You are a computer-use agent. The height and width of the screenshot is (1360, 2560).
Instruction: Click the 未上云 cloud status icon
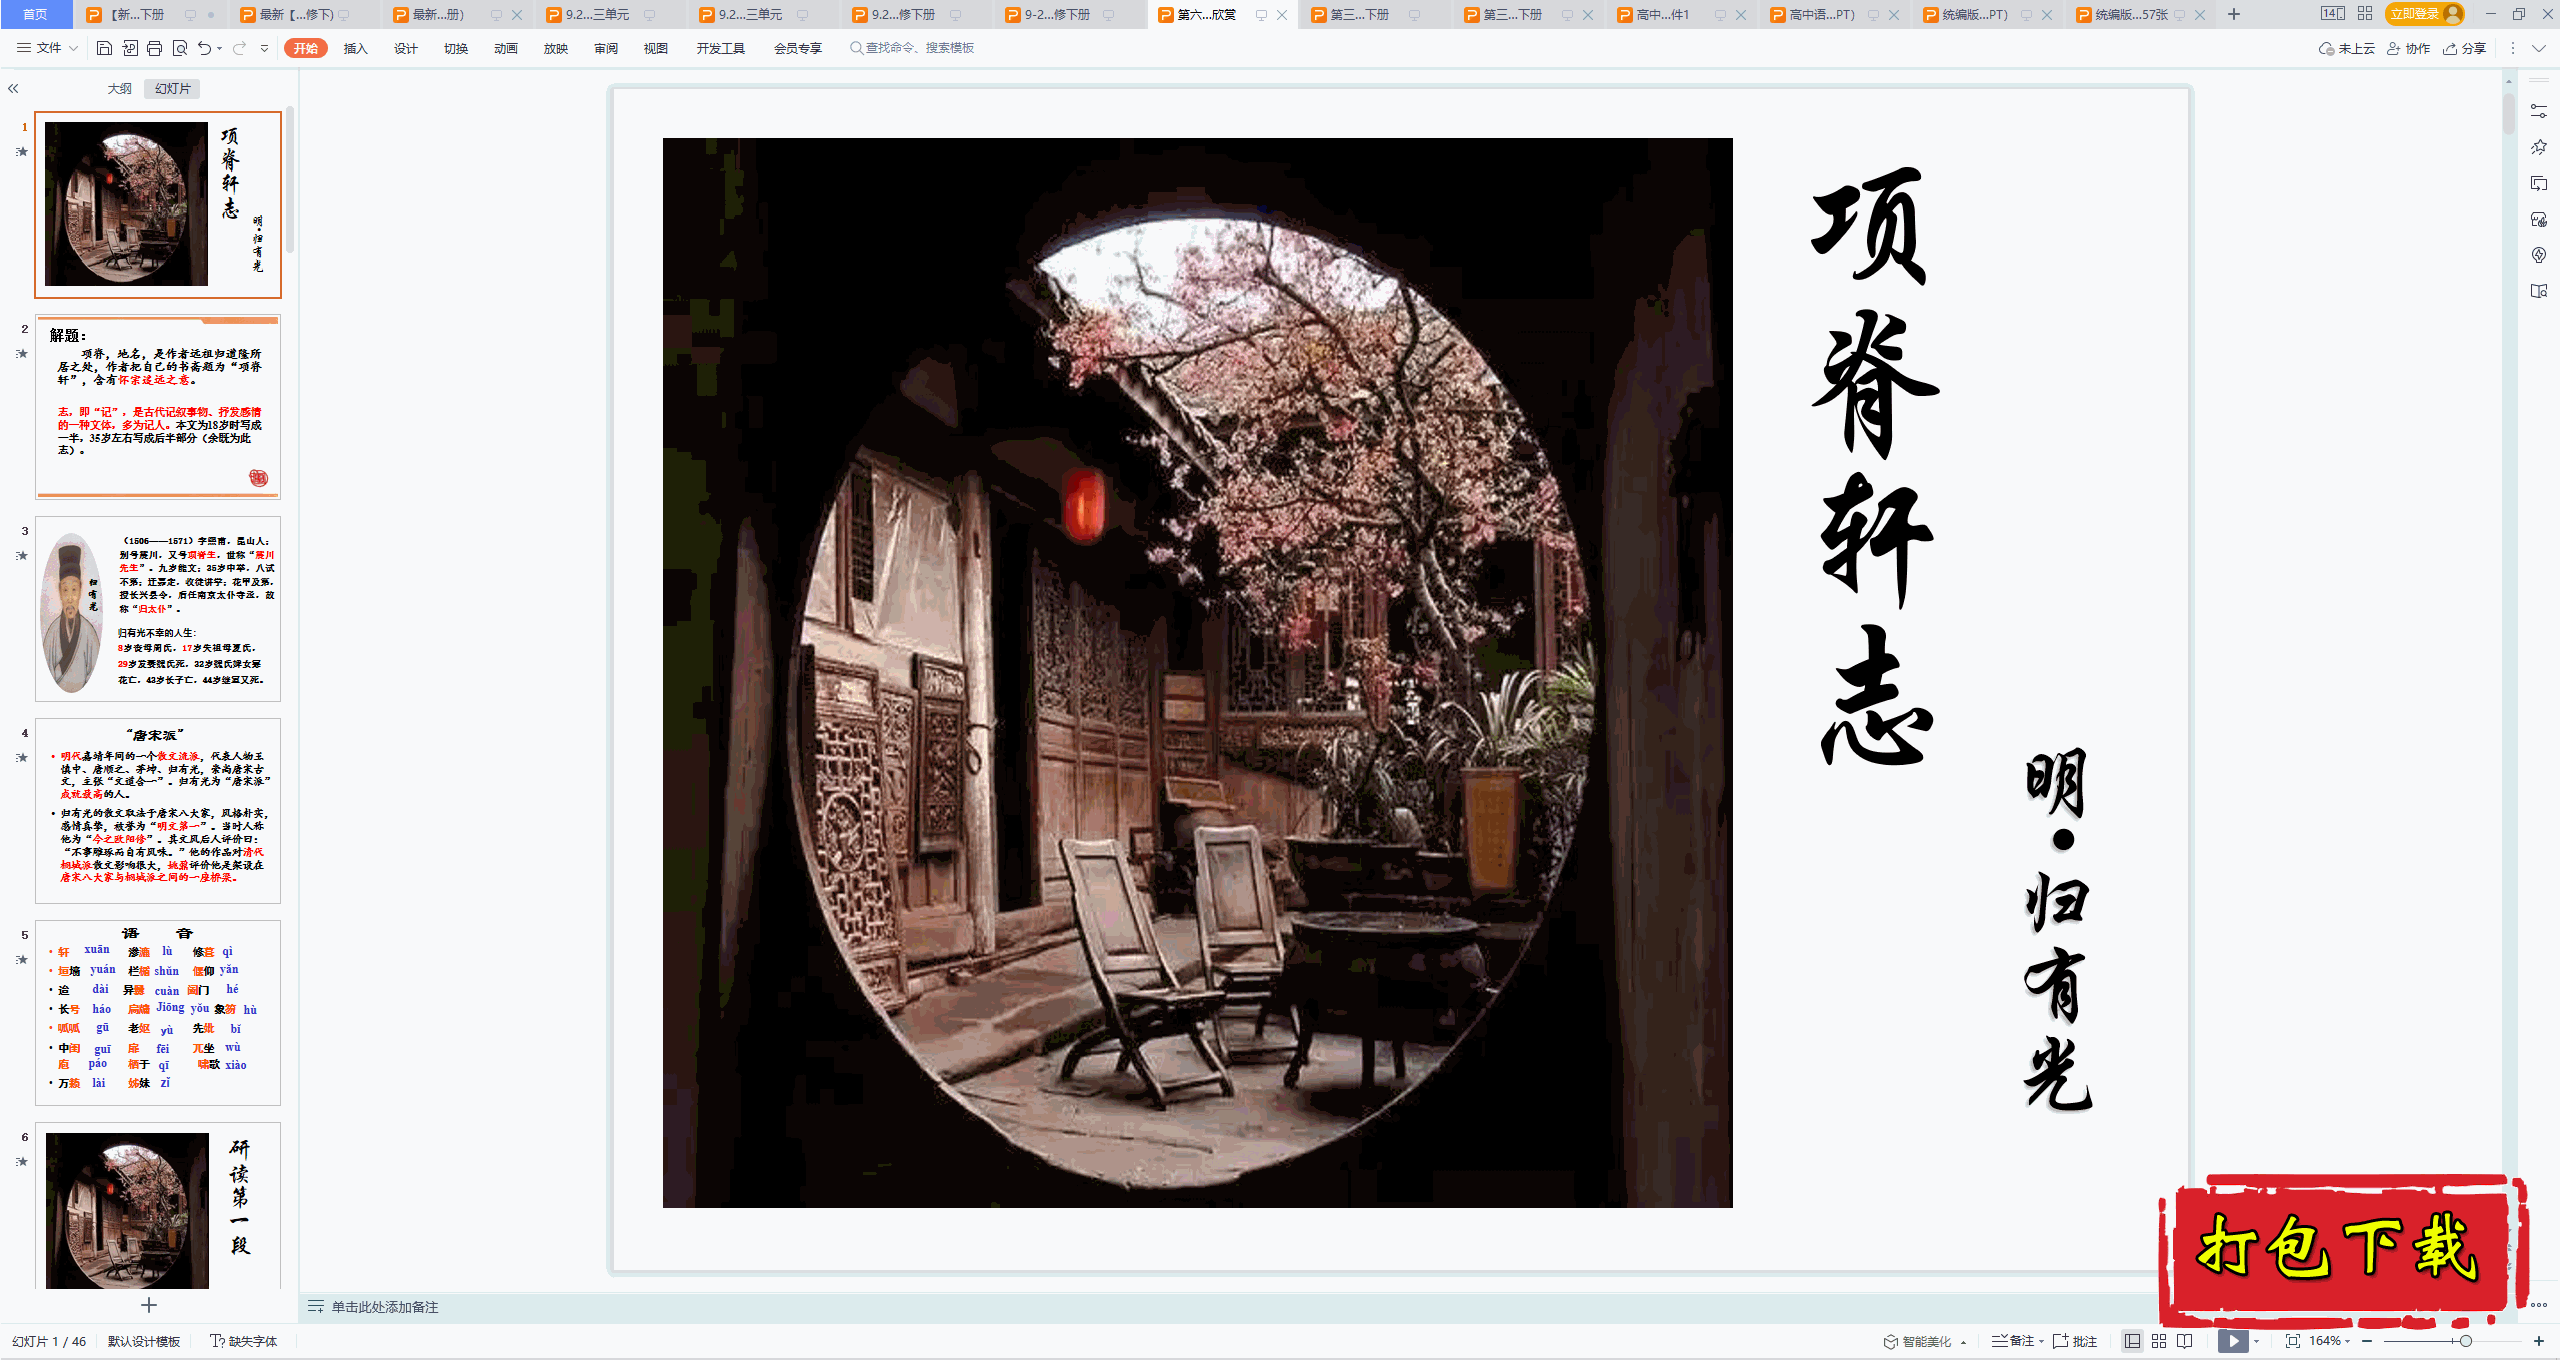2346,48
